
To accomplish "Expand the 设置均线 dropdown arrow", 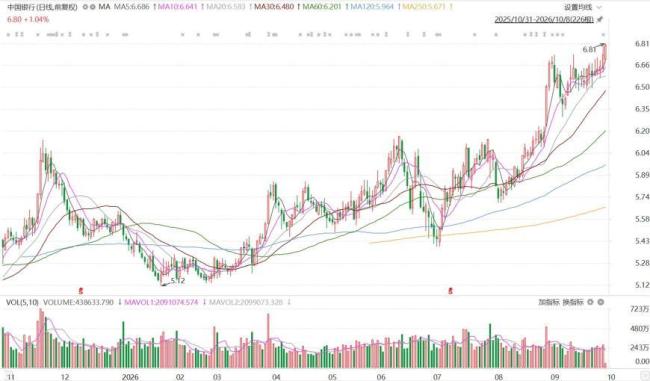I will click(599, 7).
